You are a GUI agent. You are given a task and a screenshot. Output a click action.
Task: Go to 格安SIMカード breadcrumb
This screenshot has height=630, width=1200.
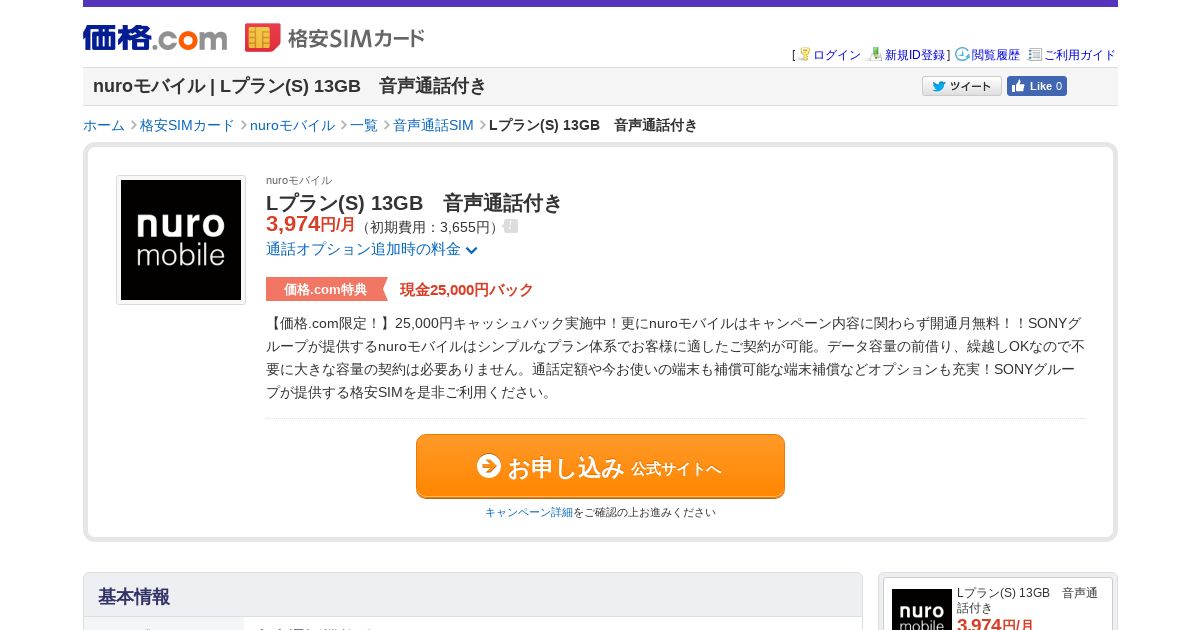click(x=187, y=125)
